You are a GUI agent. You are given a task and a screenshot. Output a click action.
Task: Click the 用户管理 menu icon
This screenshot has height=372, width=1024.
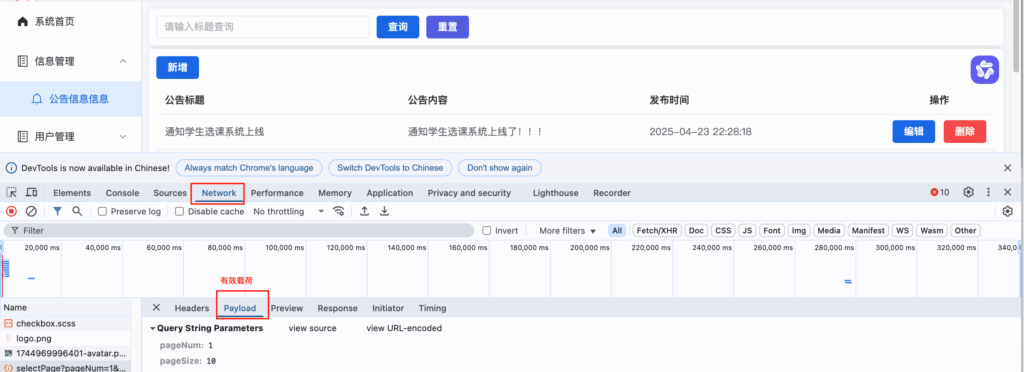23,136
